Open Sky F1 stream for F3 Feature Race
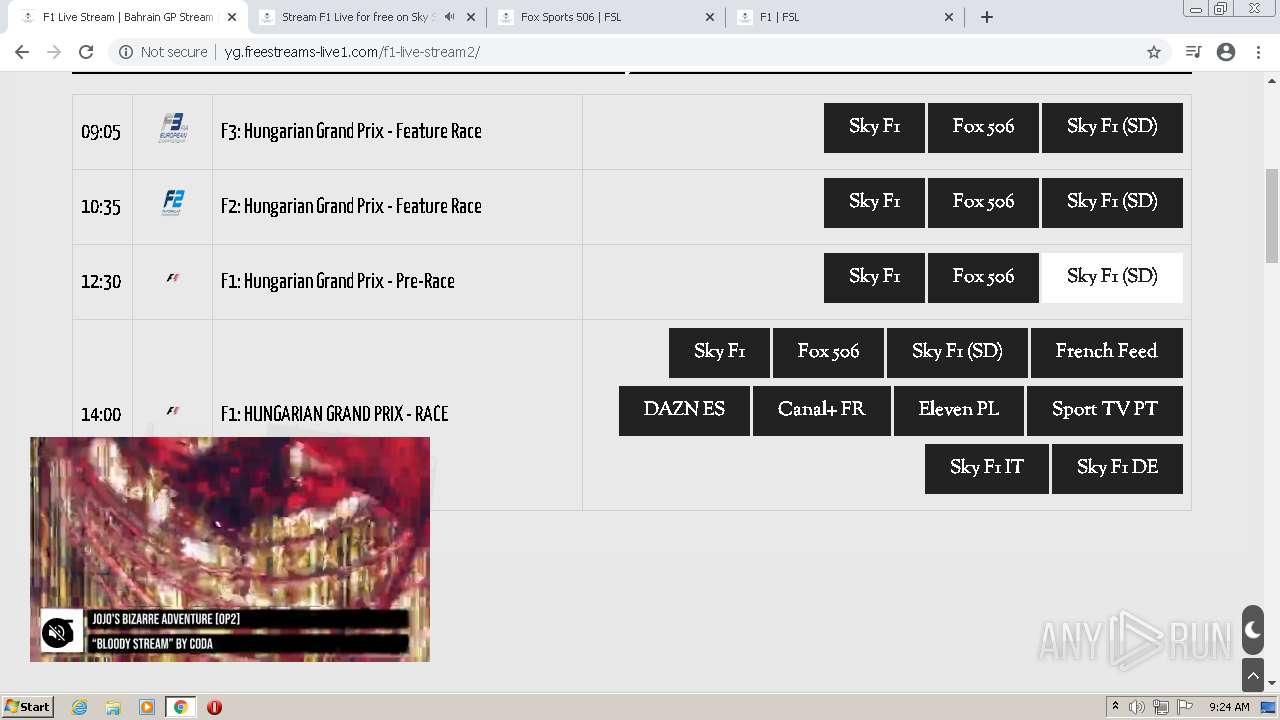 point(874,128)
